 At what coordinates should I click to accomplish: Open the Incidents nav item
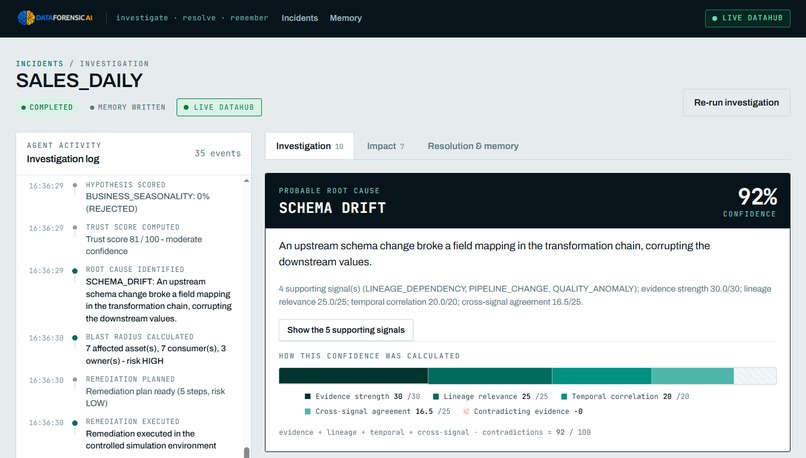[300, 18]
